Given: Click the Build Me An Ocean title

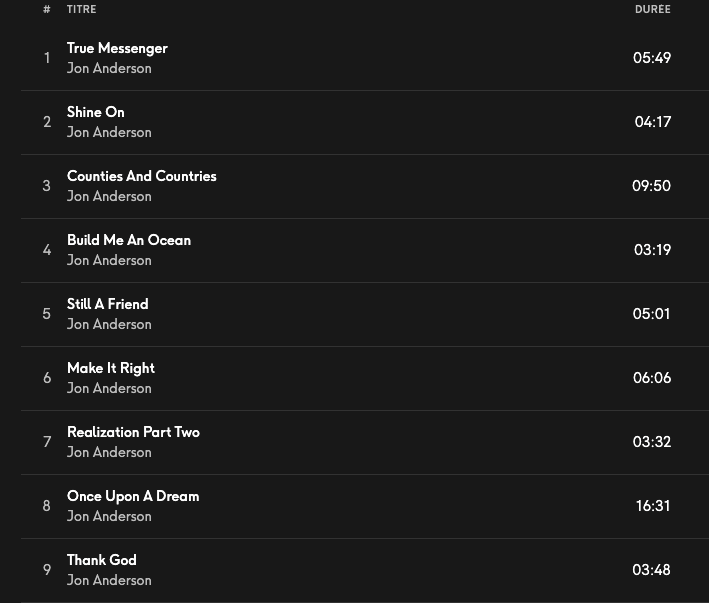Looking at the screenshot, I should tap(129, 240).
